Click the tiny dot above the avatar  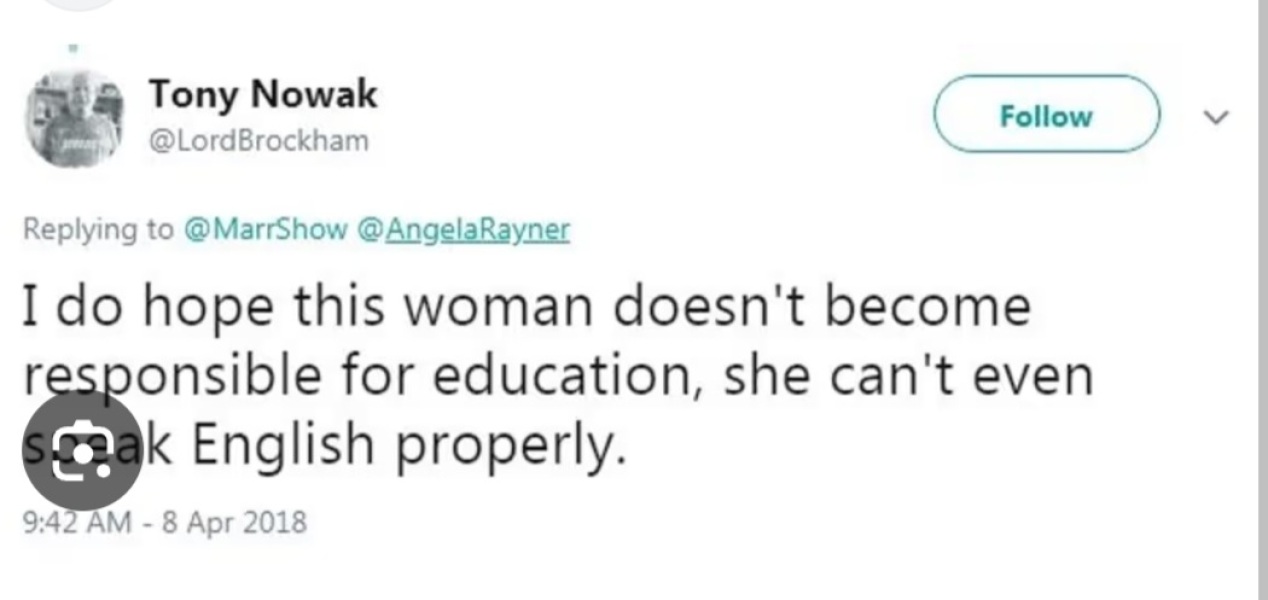[73, 46]
